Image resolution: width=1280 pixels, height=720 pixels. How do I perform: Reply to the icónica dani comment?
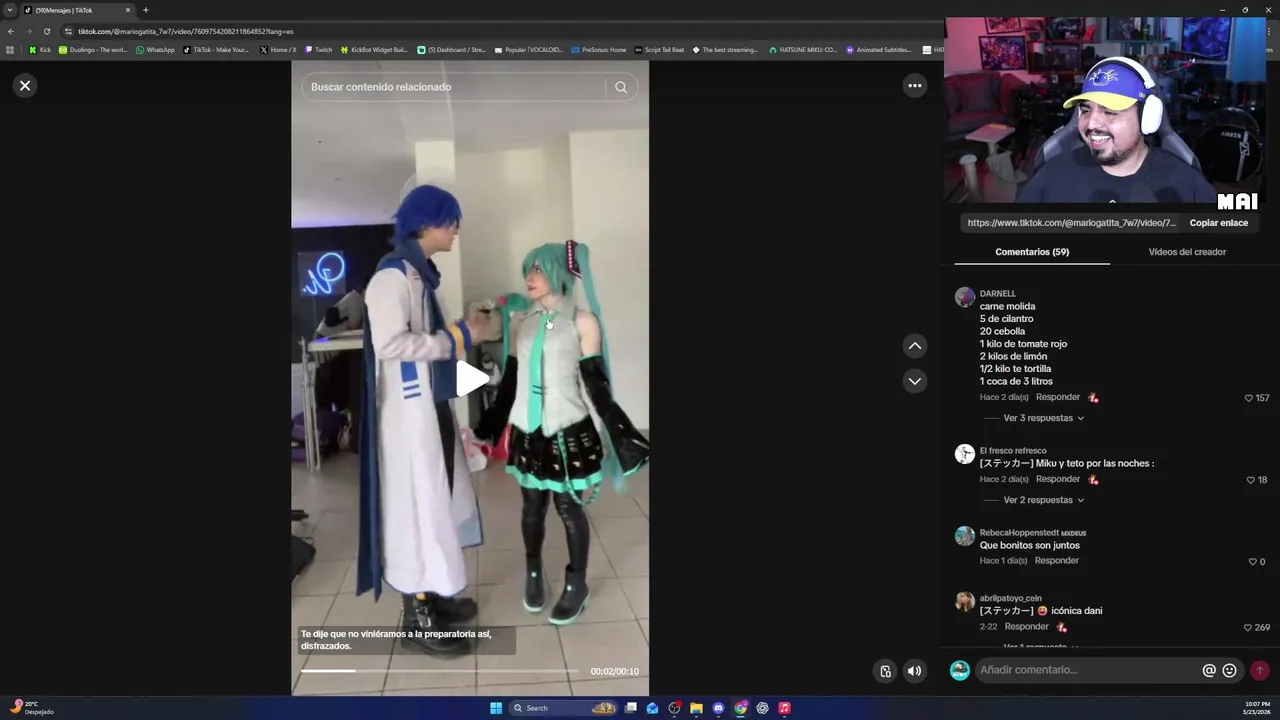coord(1027,627)
